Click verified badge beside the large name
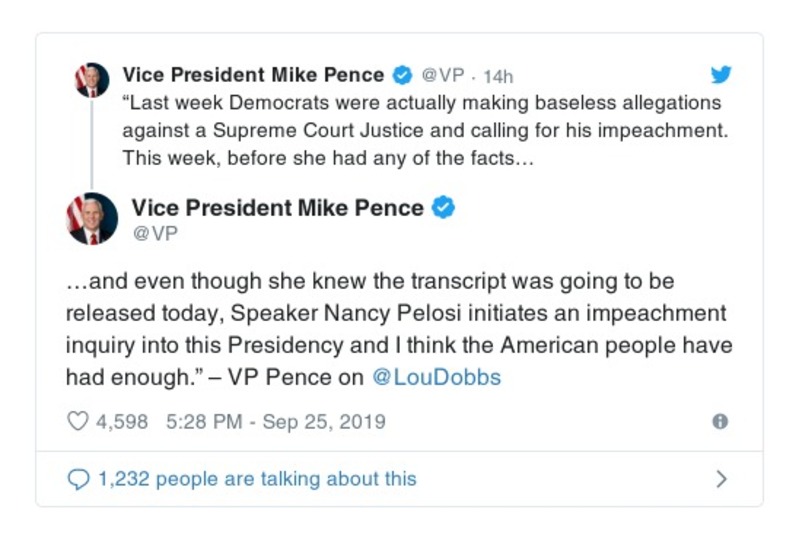 pyautogui.click(x=443, y=208)
